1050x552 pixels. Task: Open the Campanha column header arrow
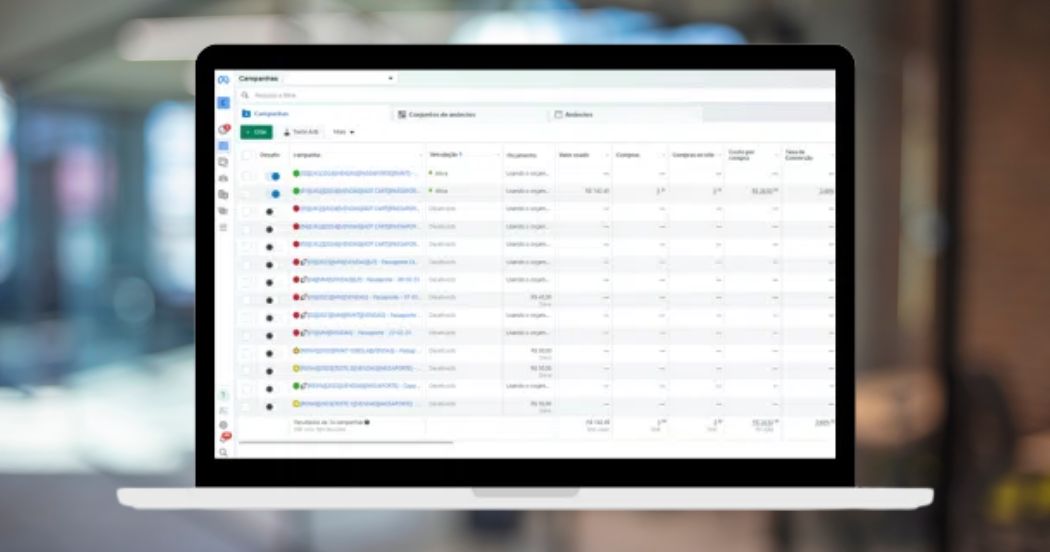pyautogui.click(x=421, y=155)
